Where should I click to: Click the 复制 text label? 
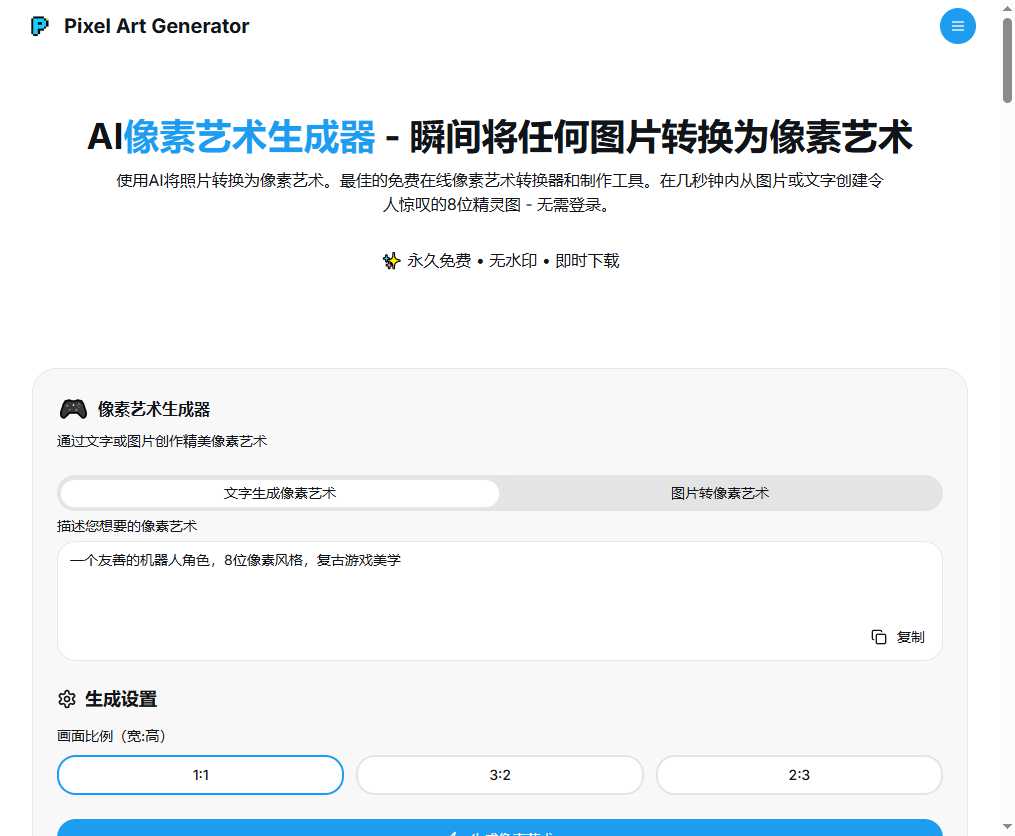click(910, 637)
